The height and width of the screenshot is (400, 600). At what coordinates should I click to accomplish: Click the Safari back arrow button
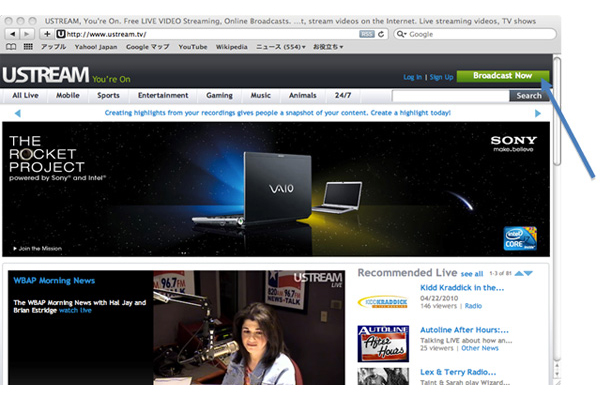pos(13,34)
